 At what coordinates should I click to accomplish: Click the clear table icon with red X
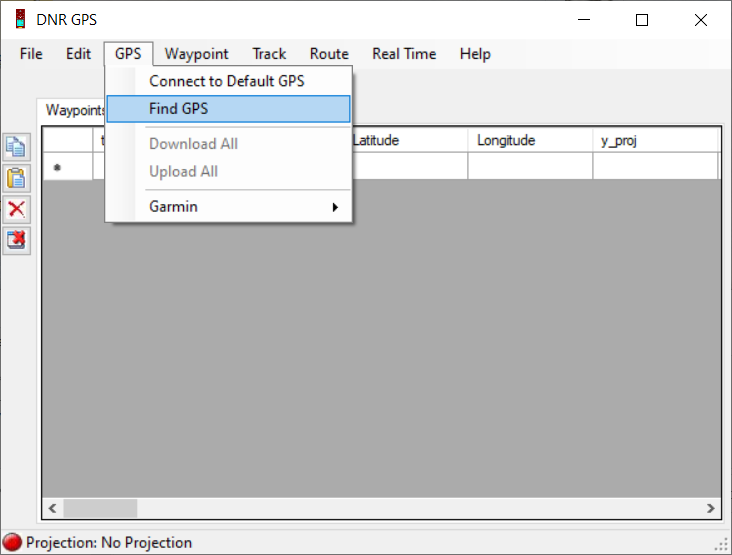pos(16,240)
